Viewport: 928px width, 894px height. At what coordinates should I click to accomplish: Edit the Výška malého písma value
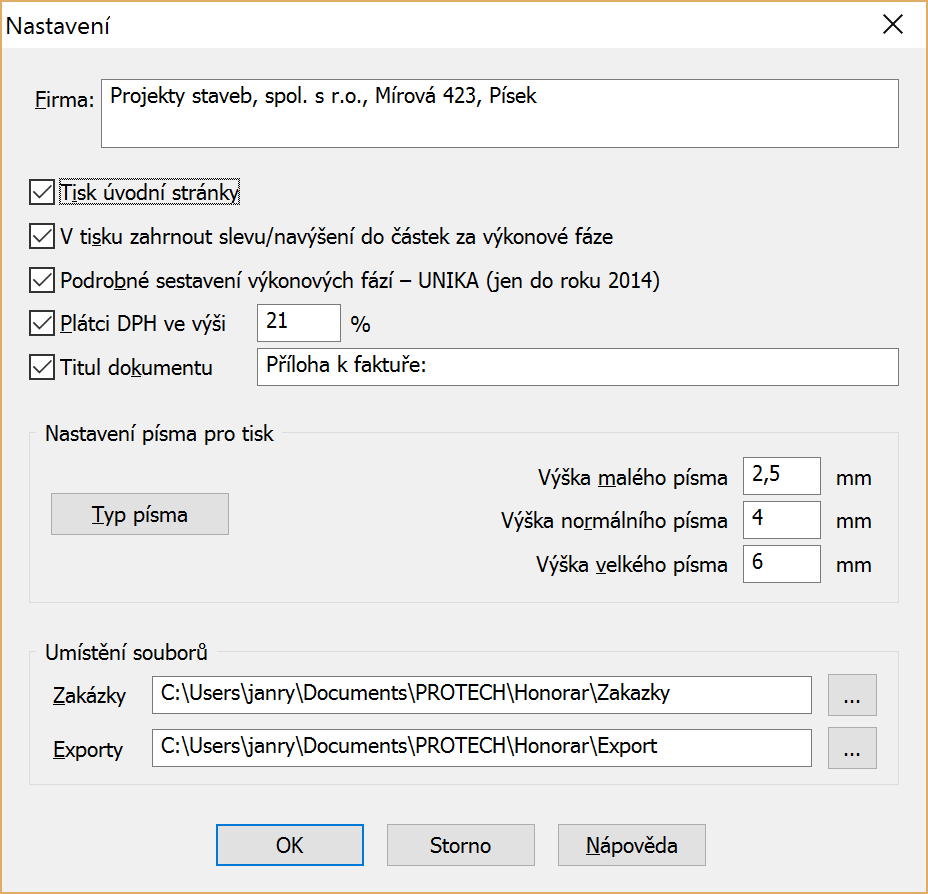tap(781, 477)
